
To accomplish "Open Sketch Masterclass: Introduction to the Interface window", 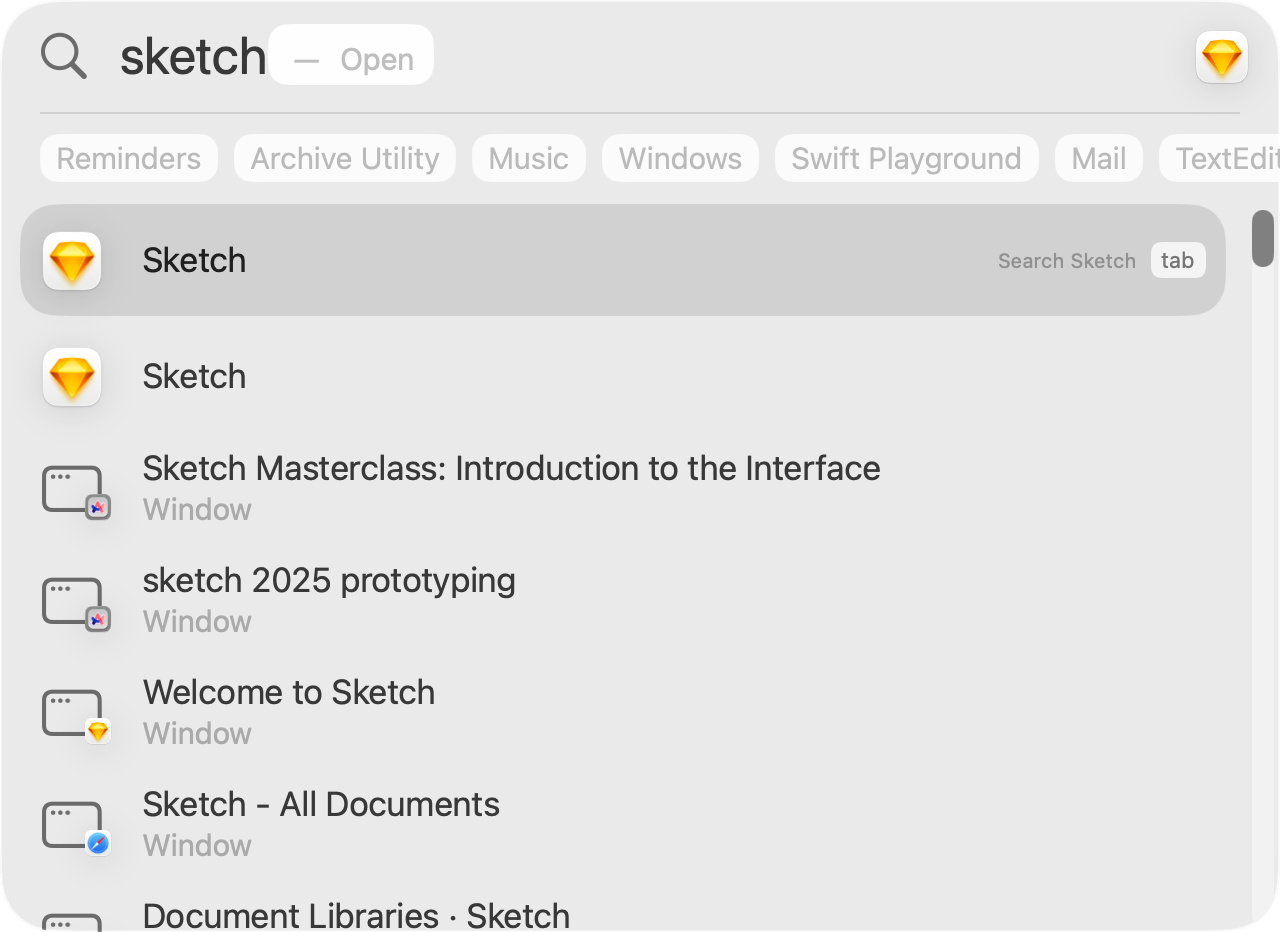I will (511, 469).
